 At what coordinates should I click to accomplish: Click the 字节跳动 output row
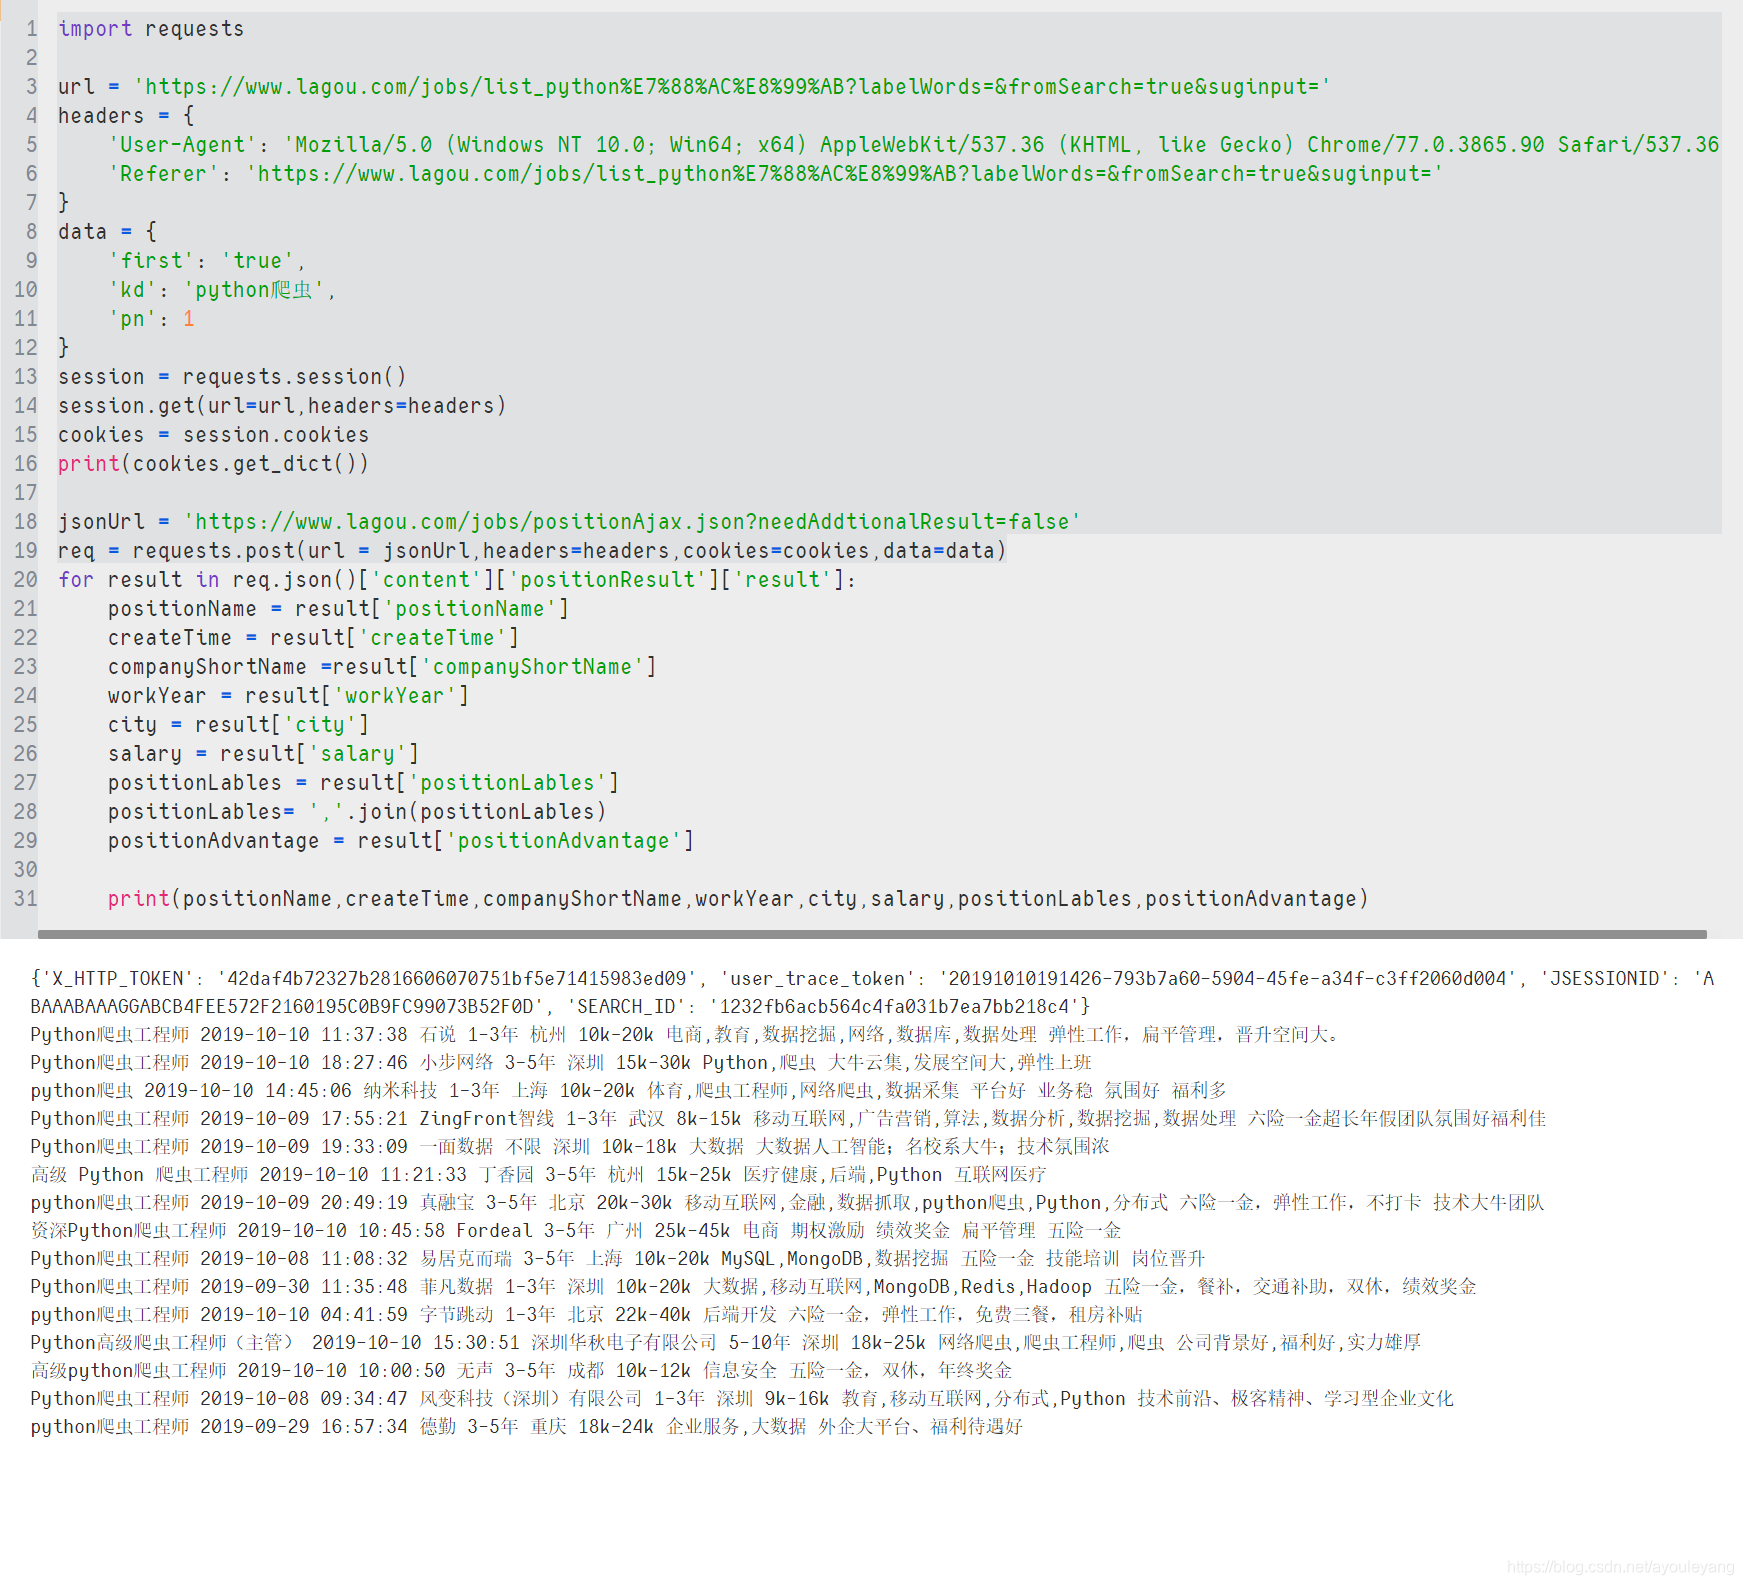click(586, 1315)
